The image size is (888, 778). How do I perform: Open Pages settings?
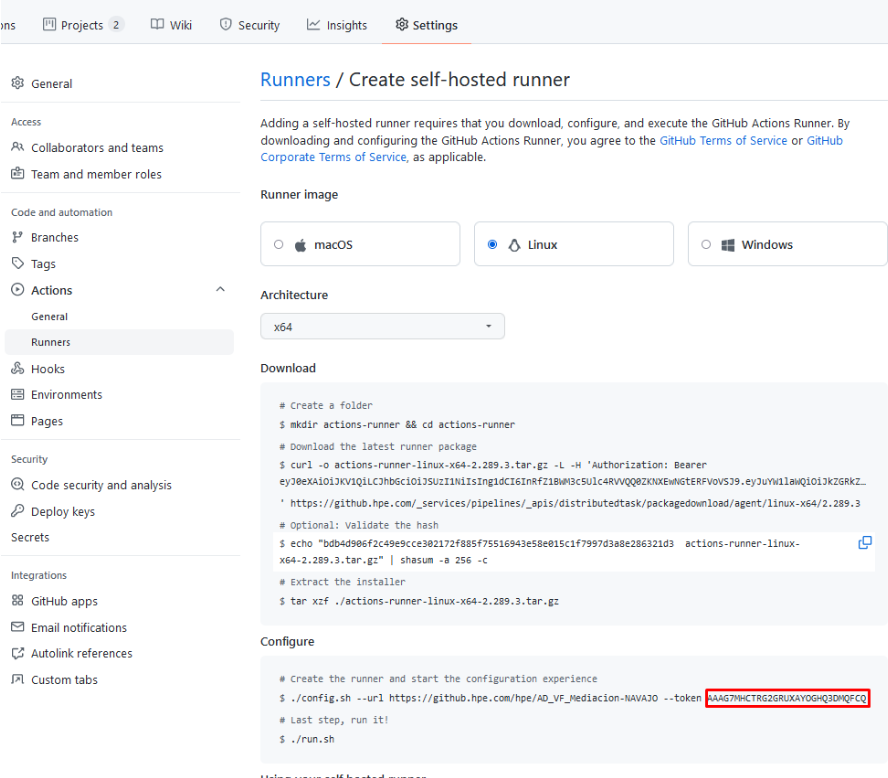click(x=46, y=421)
